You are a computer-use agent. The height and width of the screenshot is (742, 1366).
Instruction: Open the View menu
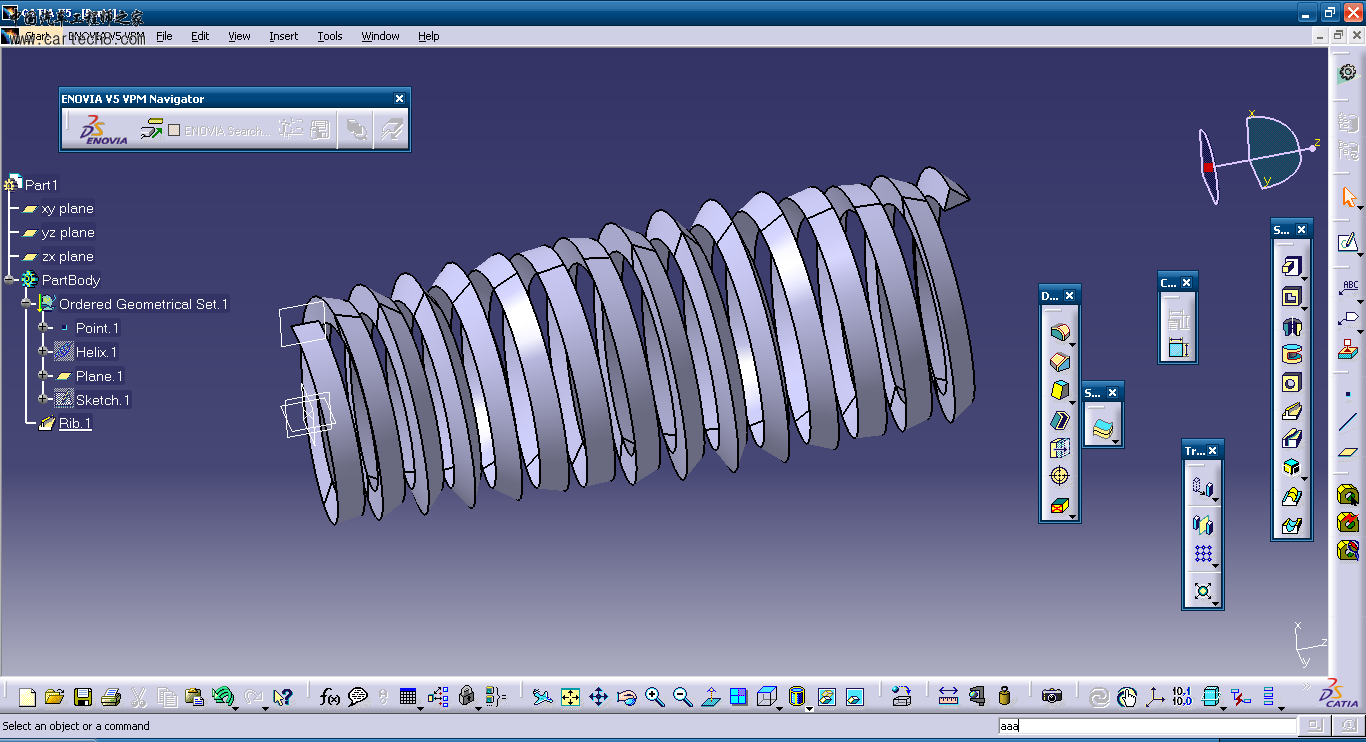pyautogui.click(x=239, y=36)
